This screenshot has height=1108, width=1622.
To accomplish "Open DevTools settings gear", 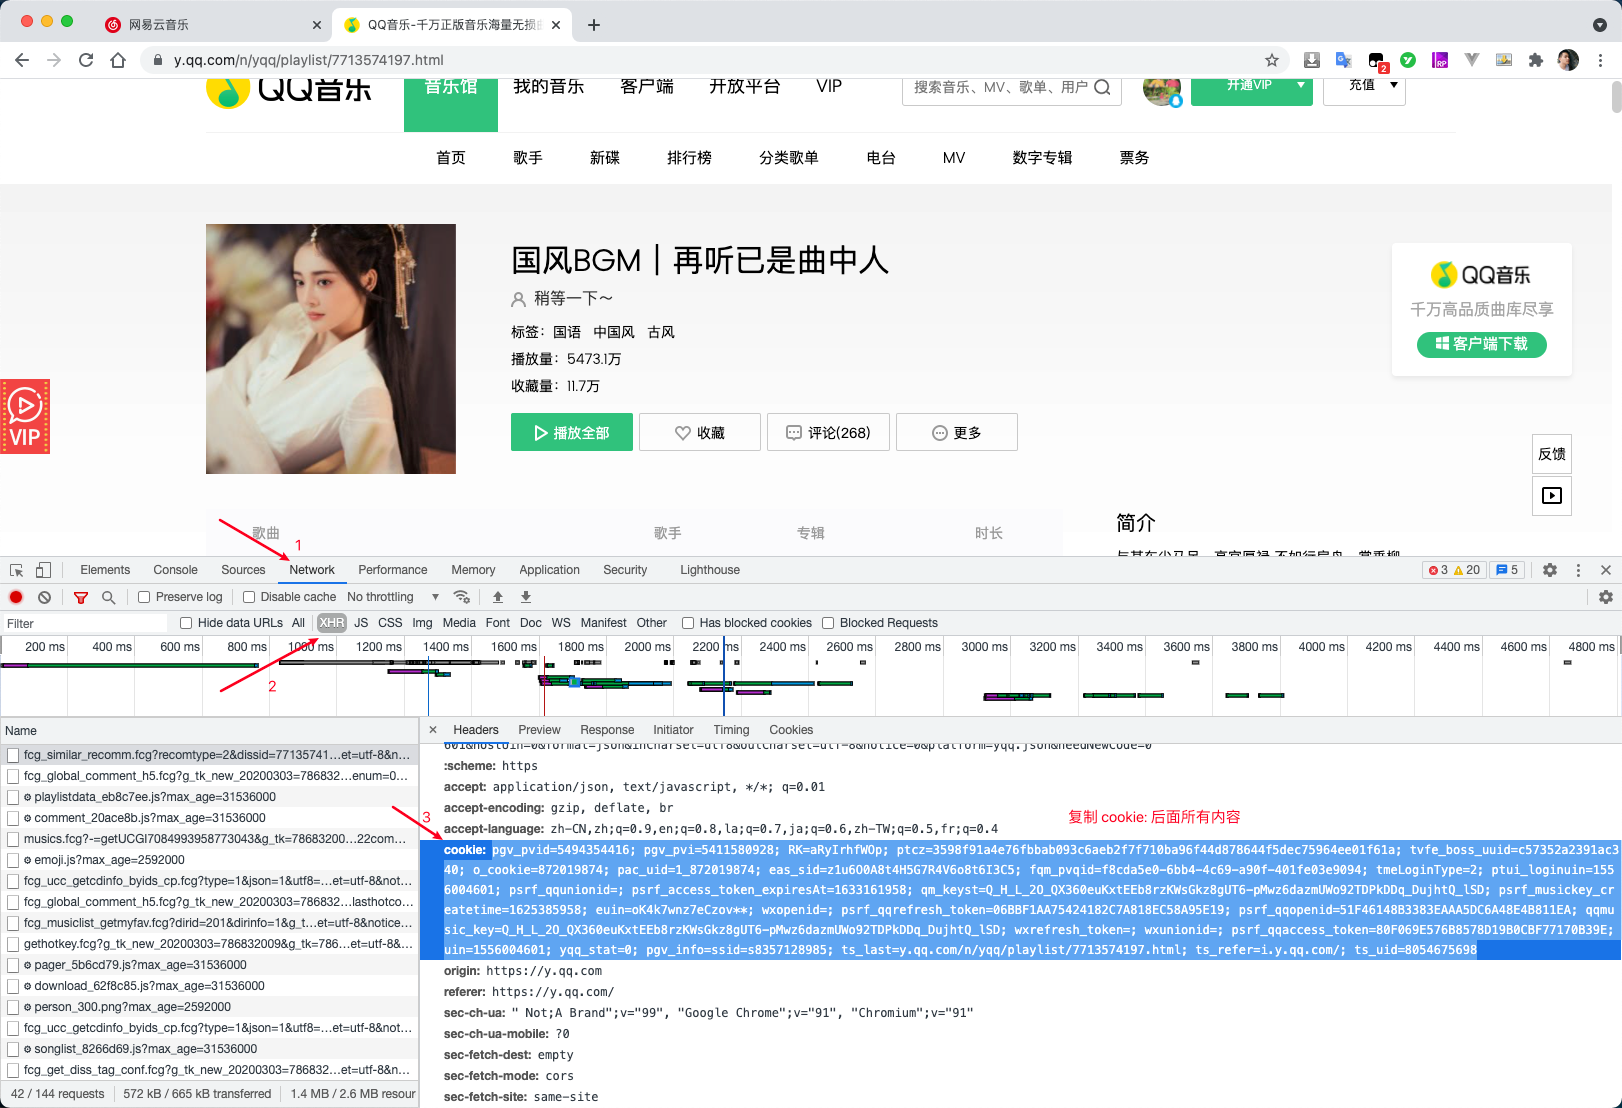I will coord(1550,569).
